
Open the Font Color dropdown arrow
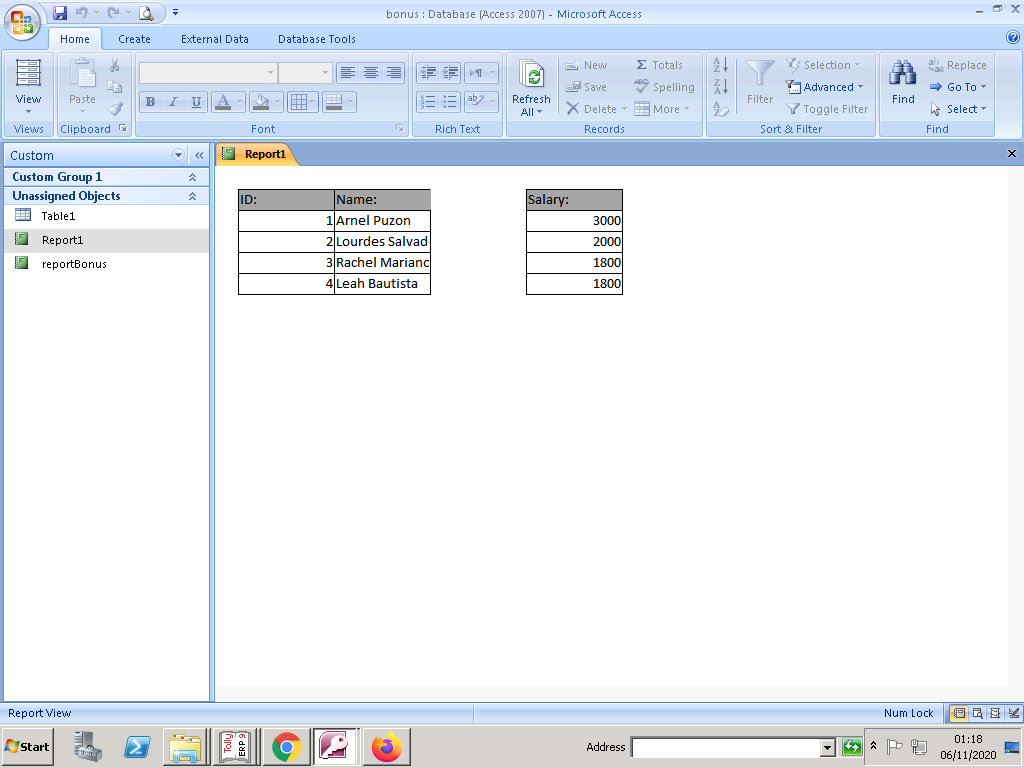(x=240, y=101)
